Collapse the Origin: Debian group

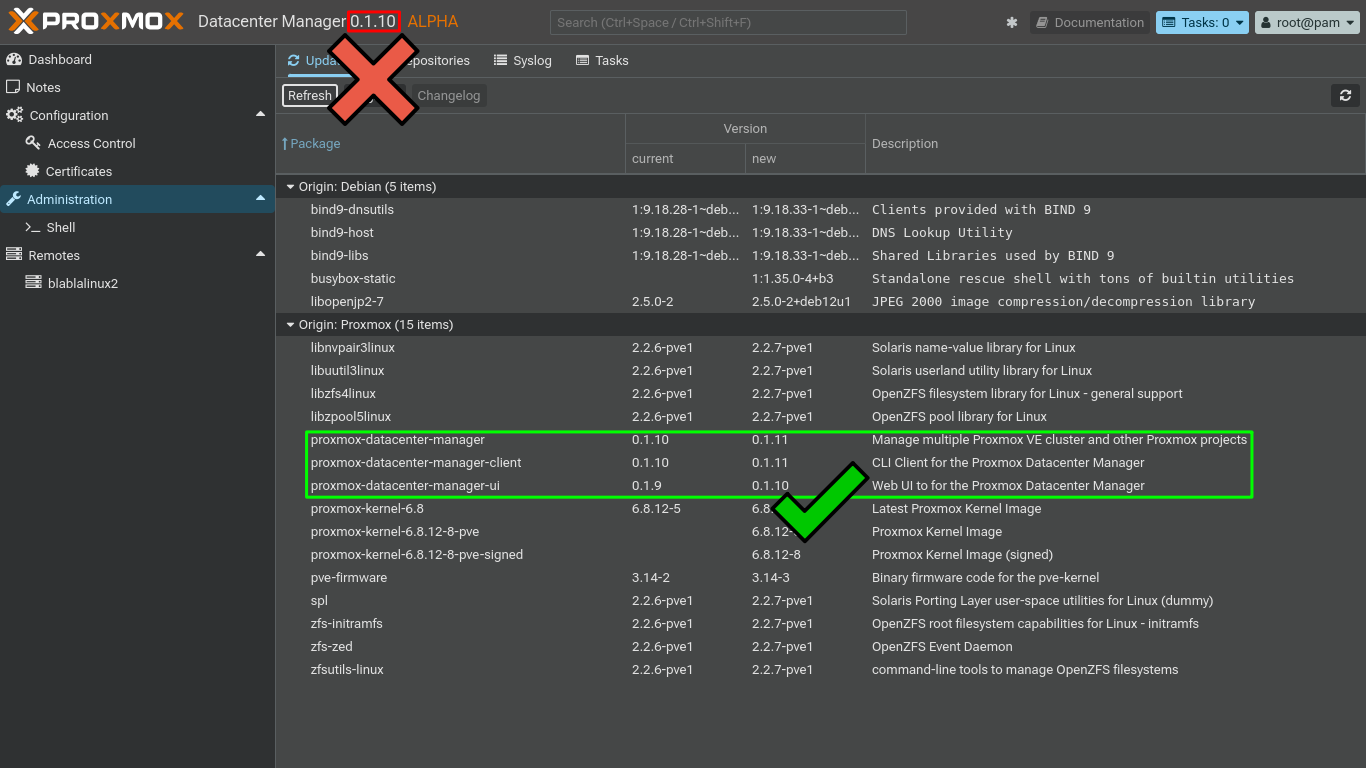pyautogui.click(x=291, y=187)
